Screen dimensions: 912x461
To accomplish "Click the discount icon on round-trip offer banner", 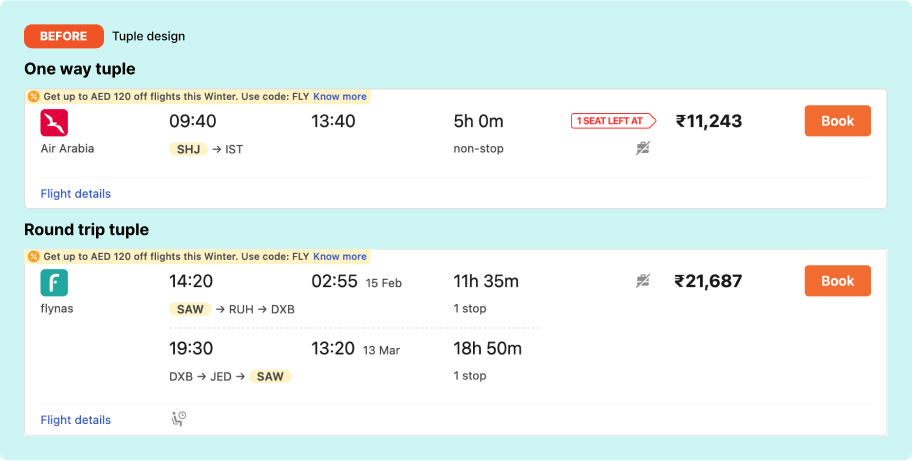I will point(34,257).
